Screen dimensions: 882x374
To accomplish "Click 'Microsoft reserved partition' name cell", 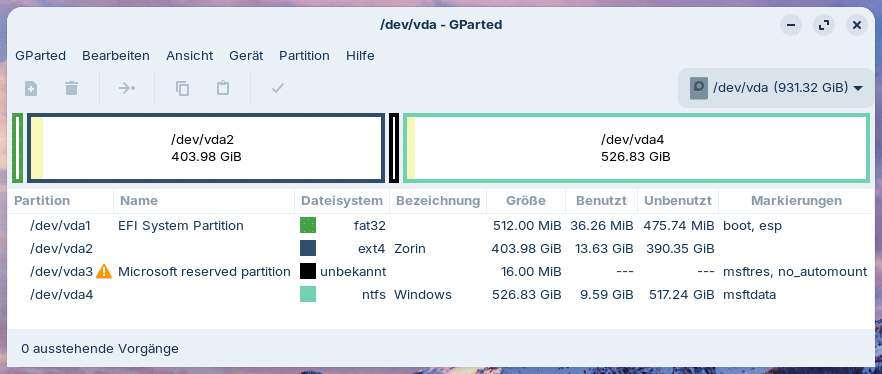I will click(204, 272).
